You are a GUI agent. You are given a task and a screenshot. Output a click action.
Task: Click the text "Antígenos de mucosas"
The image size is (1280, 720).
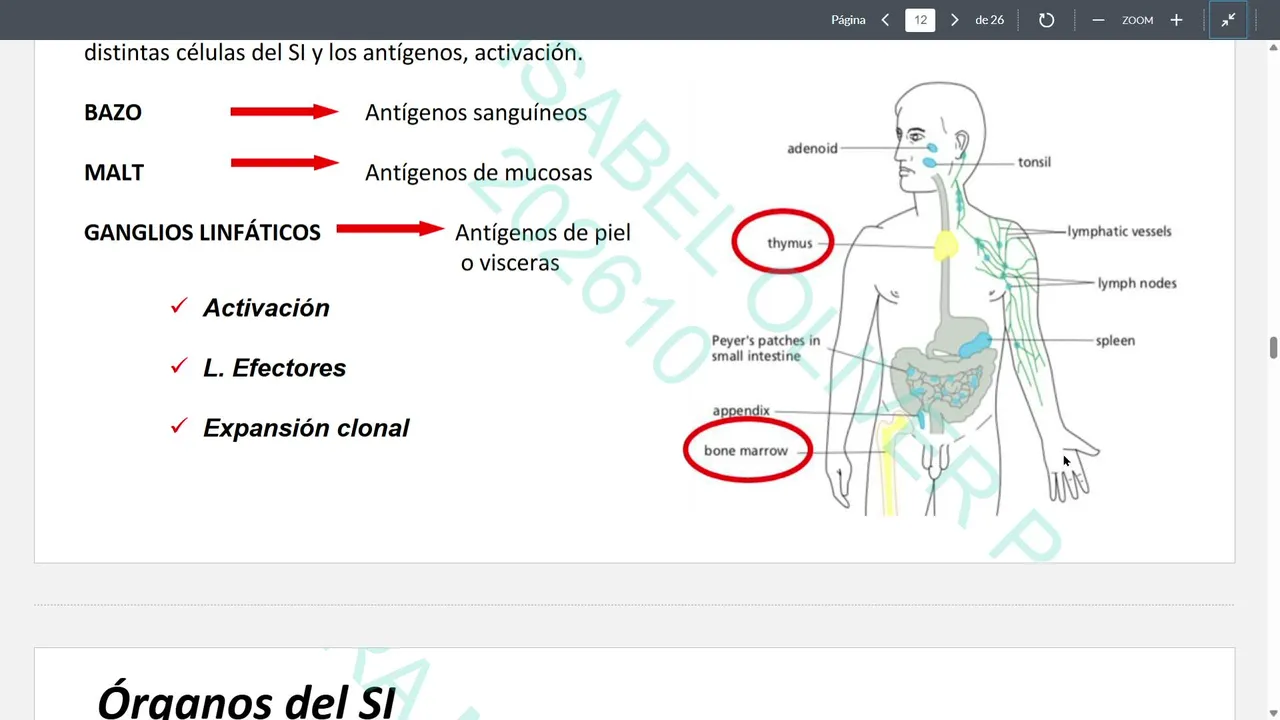(478, 172)
